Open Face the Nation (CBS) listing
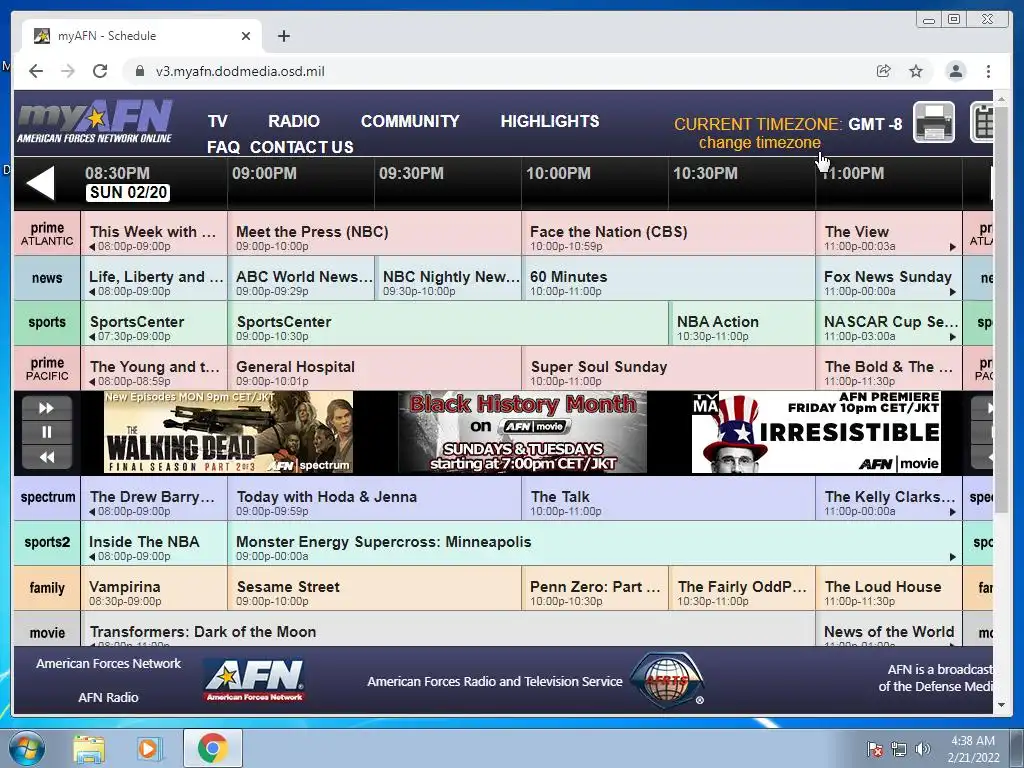 click(669, 233)
